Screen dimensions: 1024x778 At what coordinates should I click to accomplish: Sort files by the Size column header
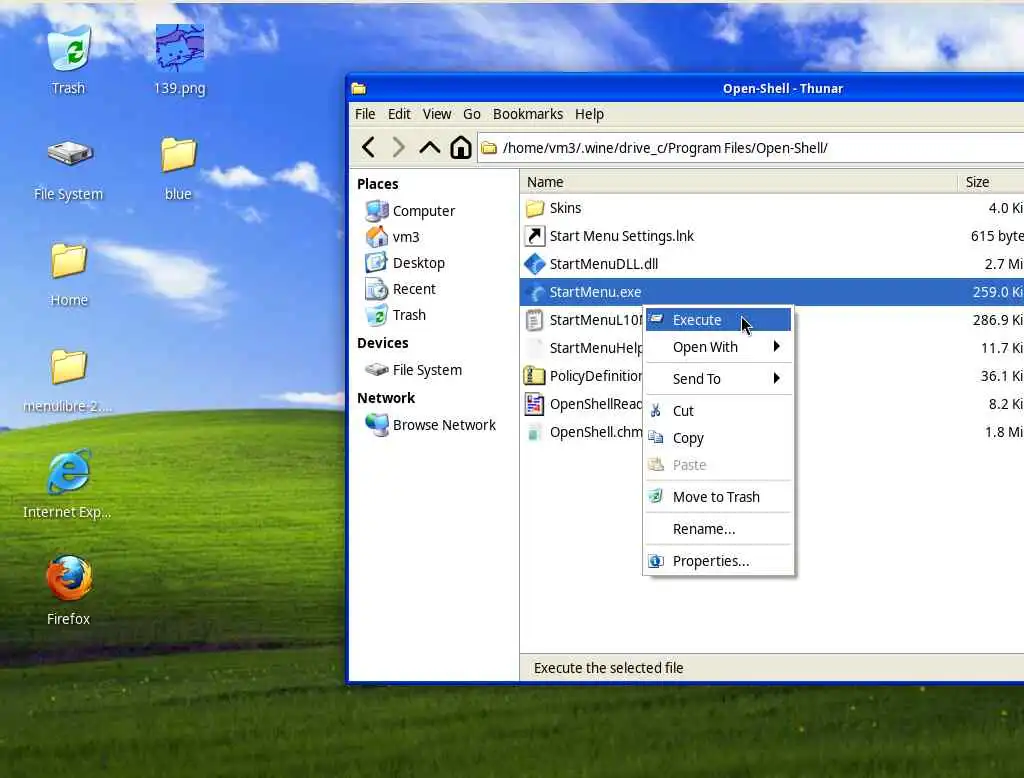click(x=991, y=182)
